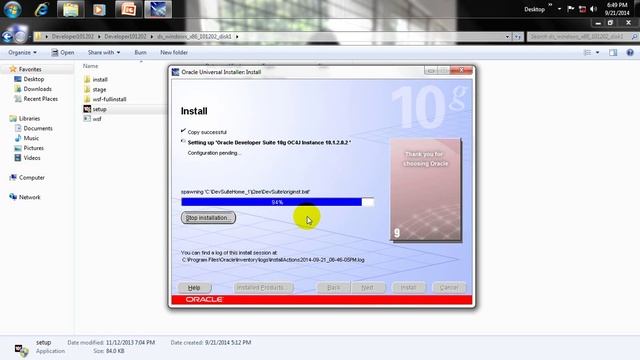Click the Action Center flag tray icon
Viewport: 640px width, 360px height.
tap(571, 9)
